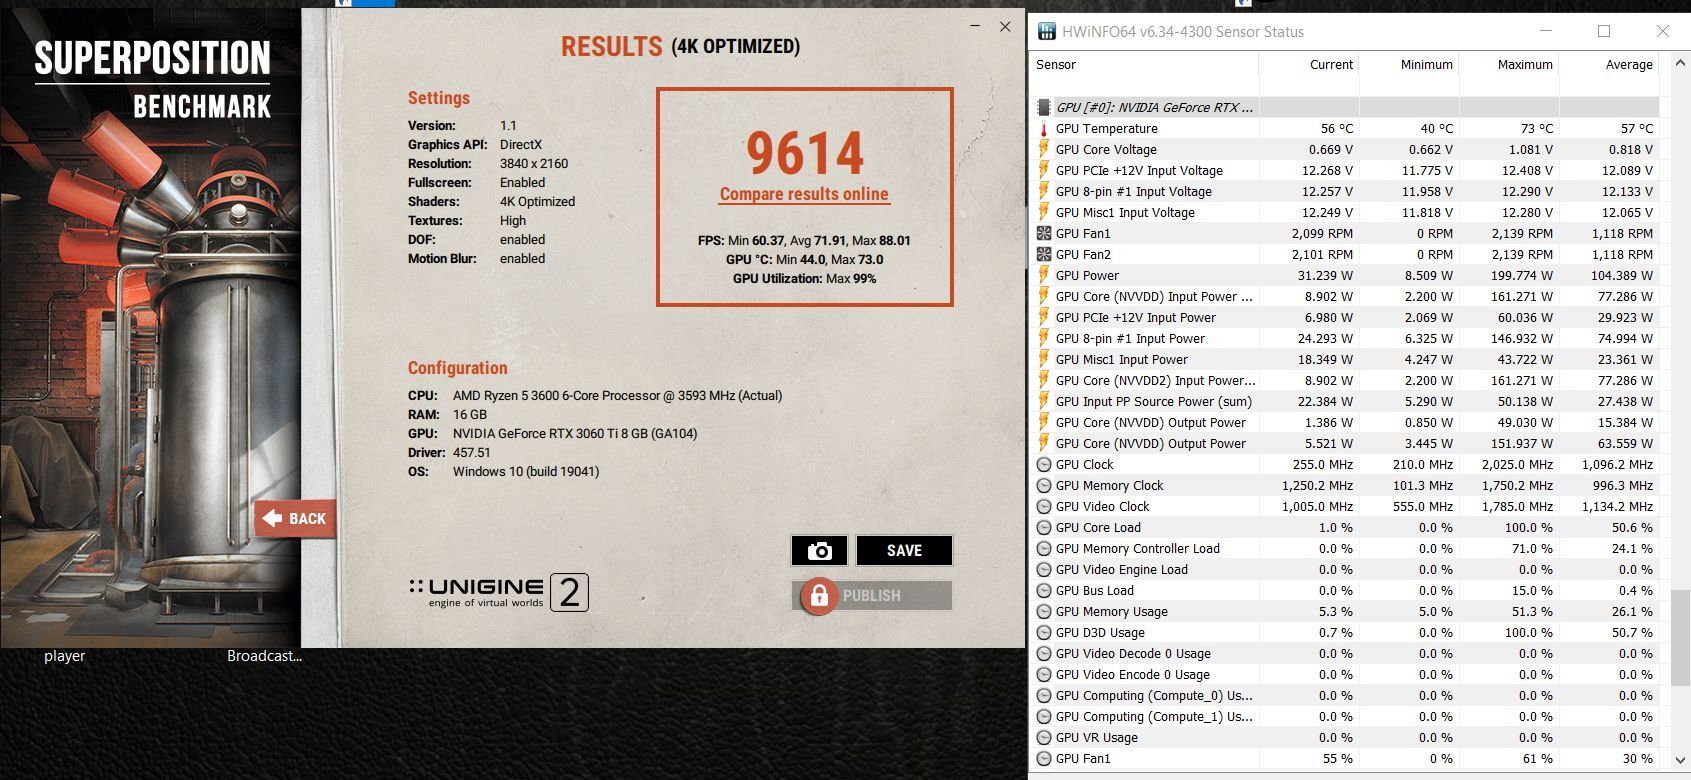The width and height of the screenshot is (1691, 780).
Task: Maximize the HWiNFO64 Sensor Status window
Action: click(x=1604, y=31)
